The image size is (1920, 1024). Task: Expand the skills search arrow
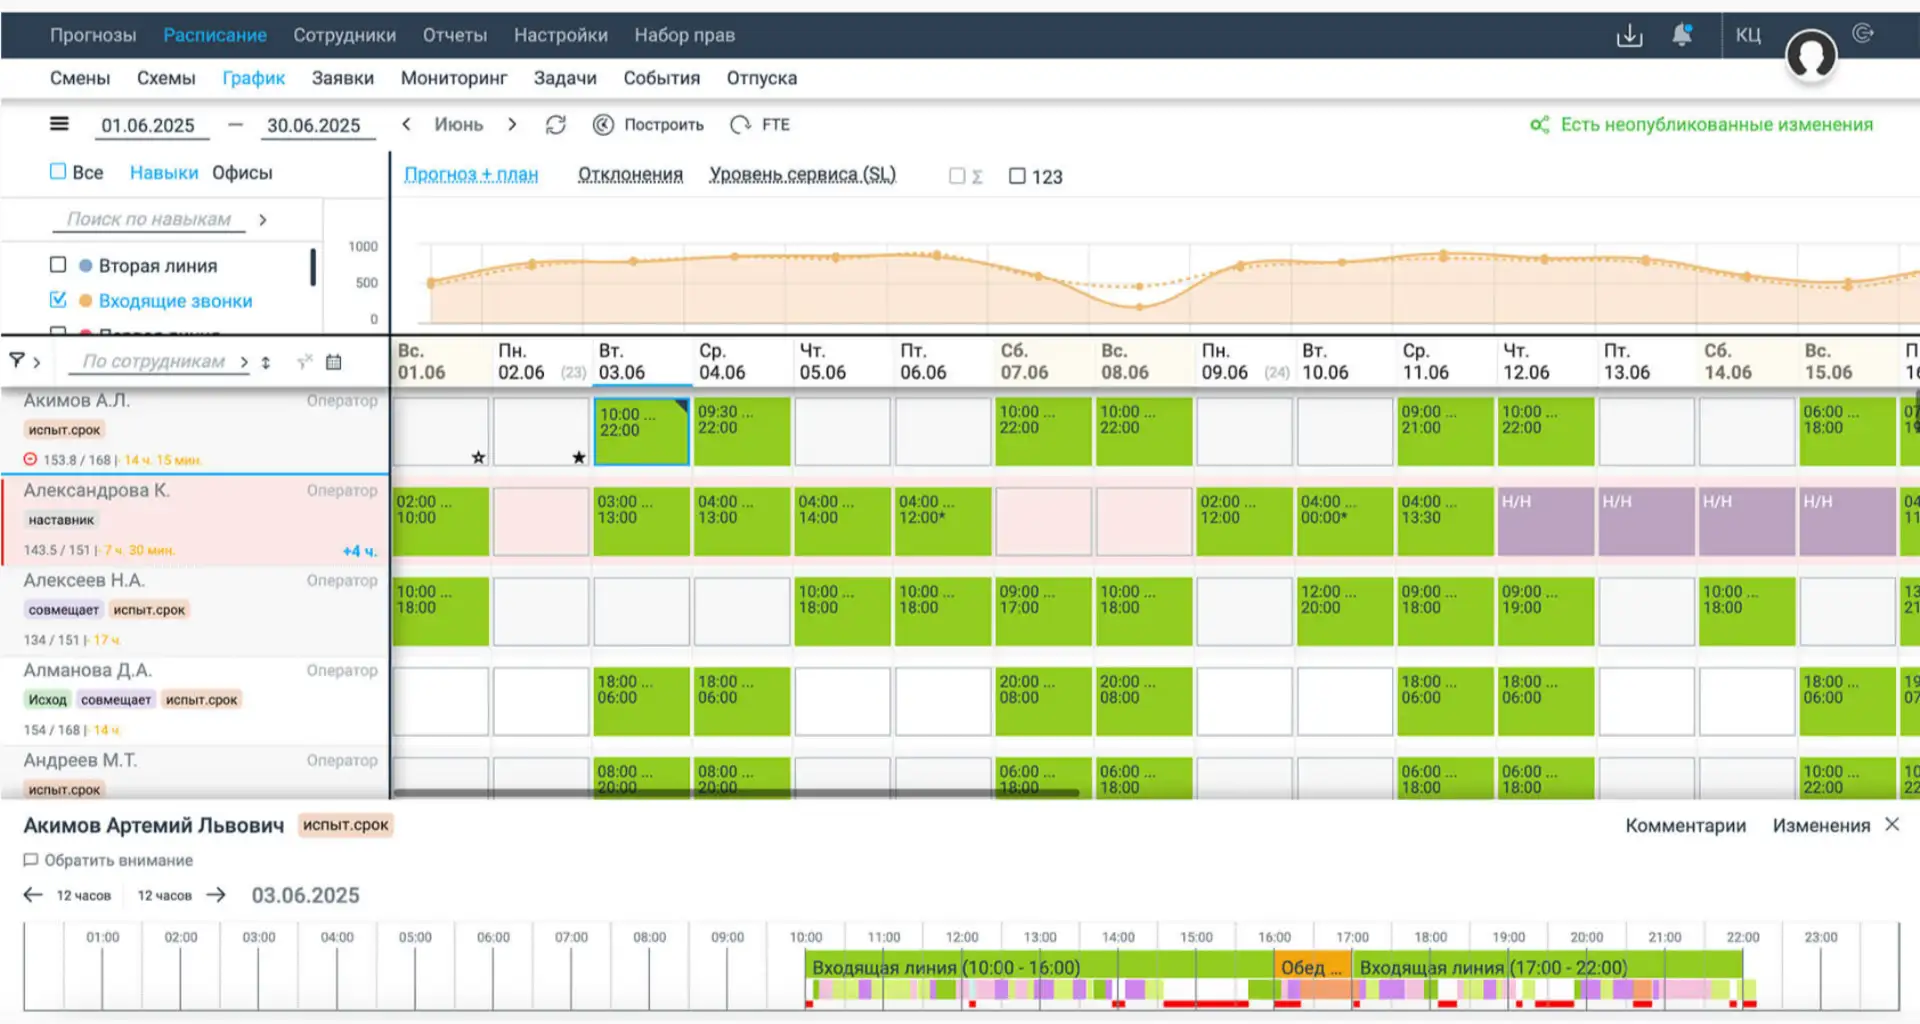[262, 219]
